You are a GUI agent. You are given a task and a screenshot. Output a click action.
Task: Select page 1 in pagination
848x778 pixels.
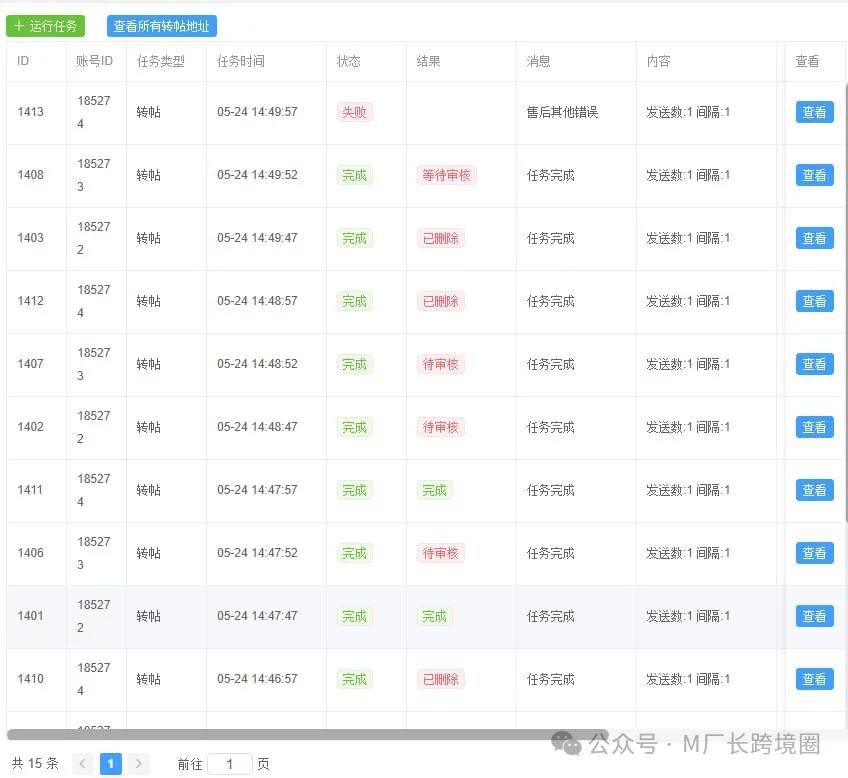(111, 763)
